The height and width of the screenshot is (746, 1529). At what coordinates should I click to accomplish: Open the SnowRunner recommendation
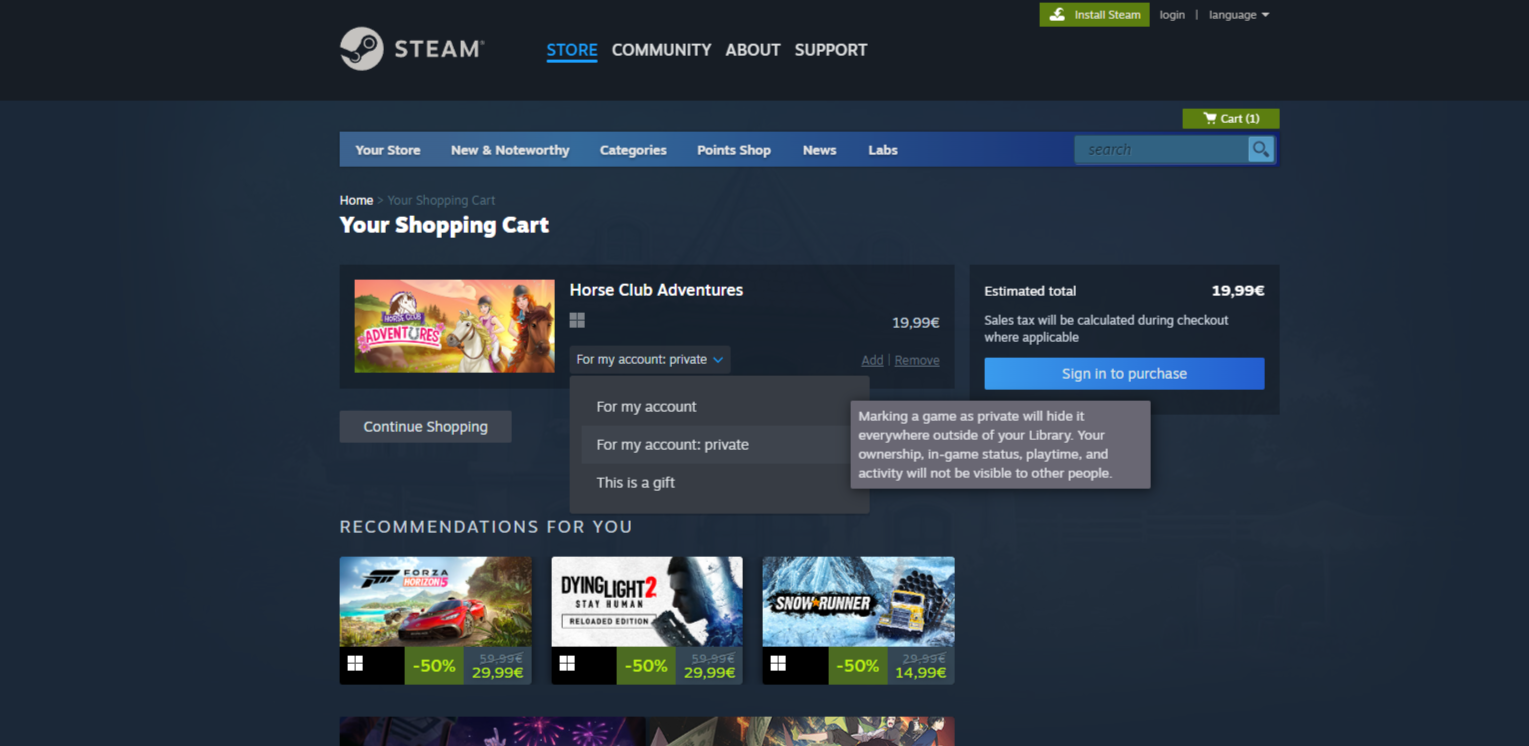click(858, 620)
